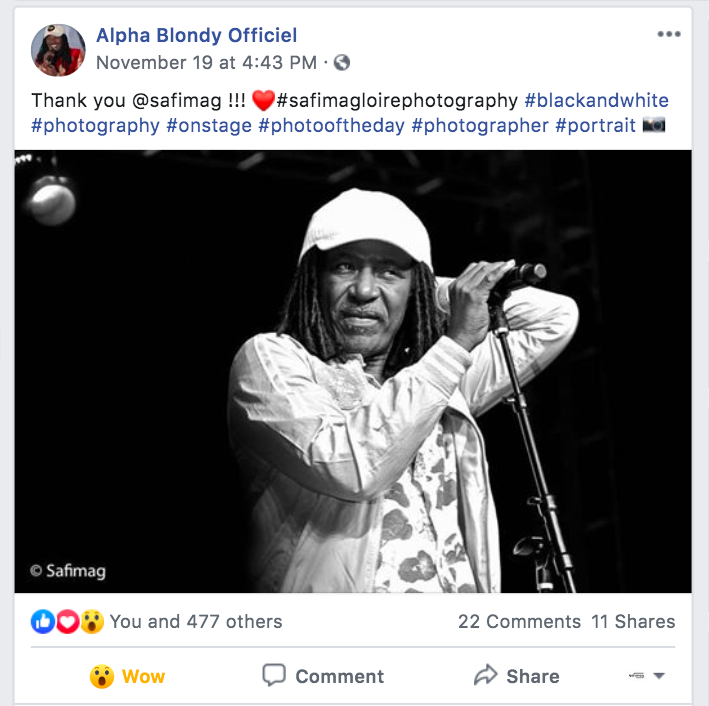Click the globe public audience icon
The height and width of the screenshot is (706, 709).
tap(342, 63)
